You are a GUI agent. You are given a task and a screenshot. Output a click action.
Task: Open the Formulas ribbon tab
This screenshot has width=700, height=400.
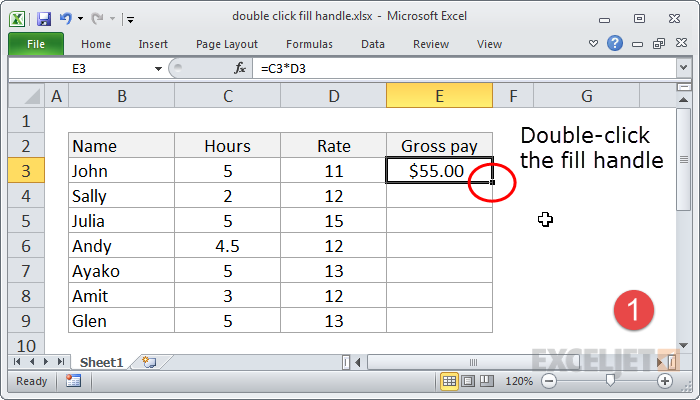[309, 44]
